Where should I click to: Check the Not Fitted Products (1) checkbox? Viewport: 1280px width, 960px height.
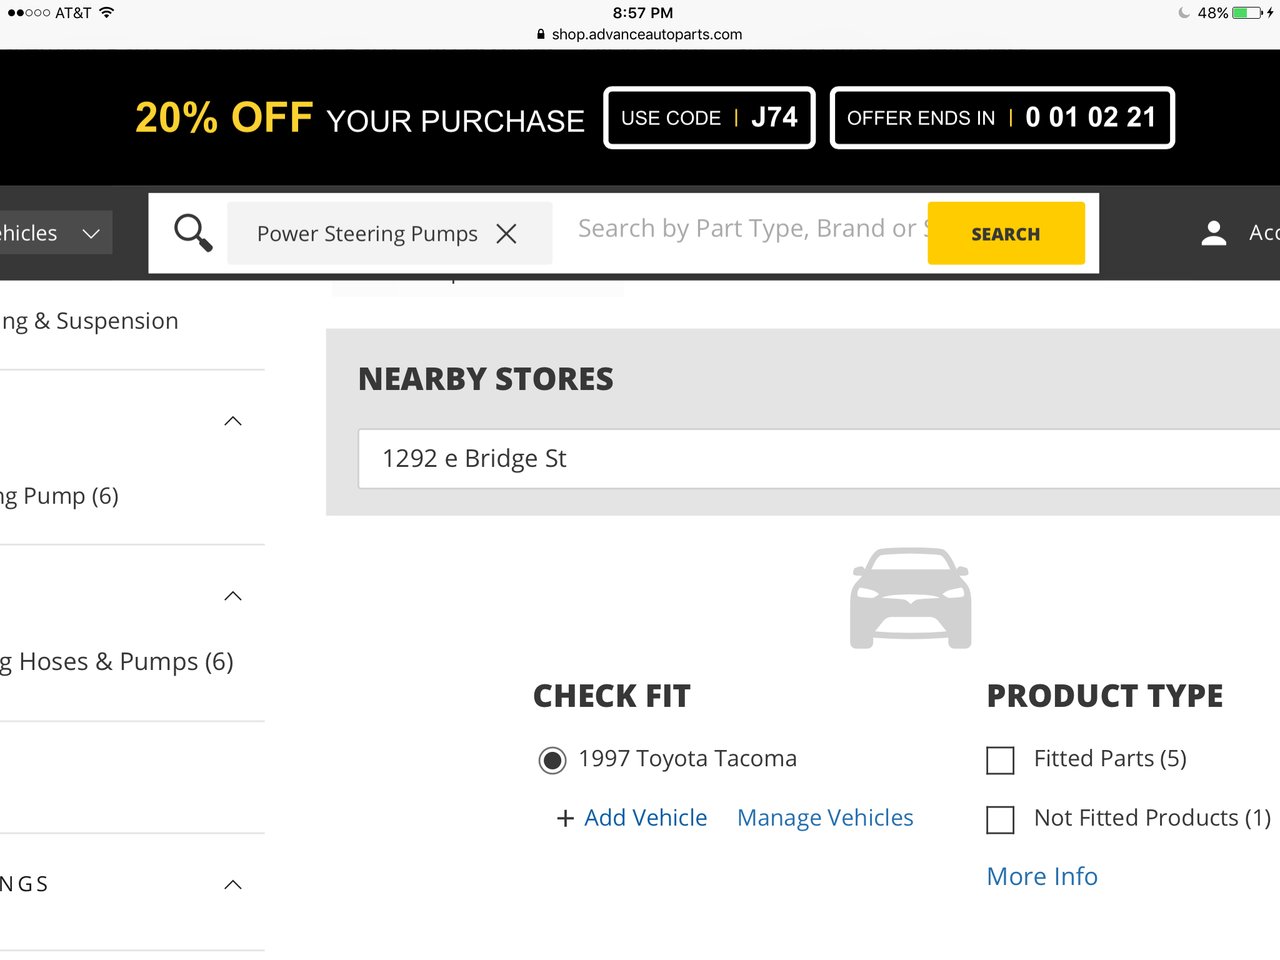click(x=1000, y=820)
